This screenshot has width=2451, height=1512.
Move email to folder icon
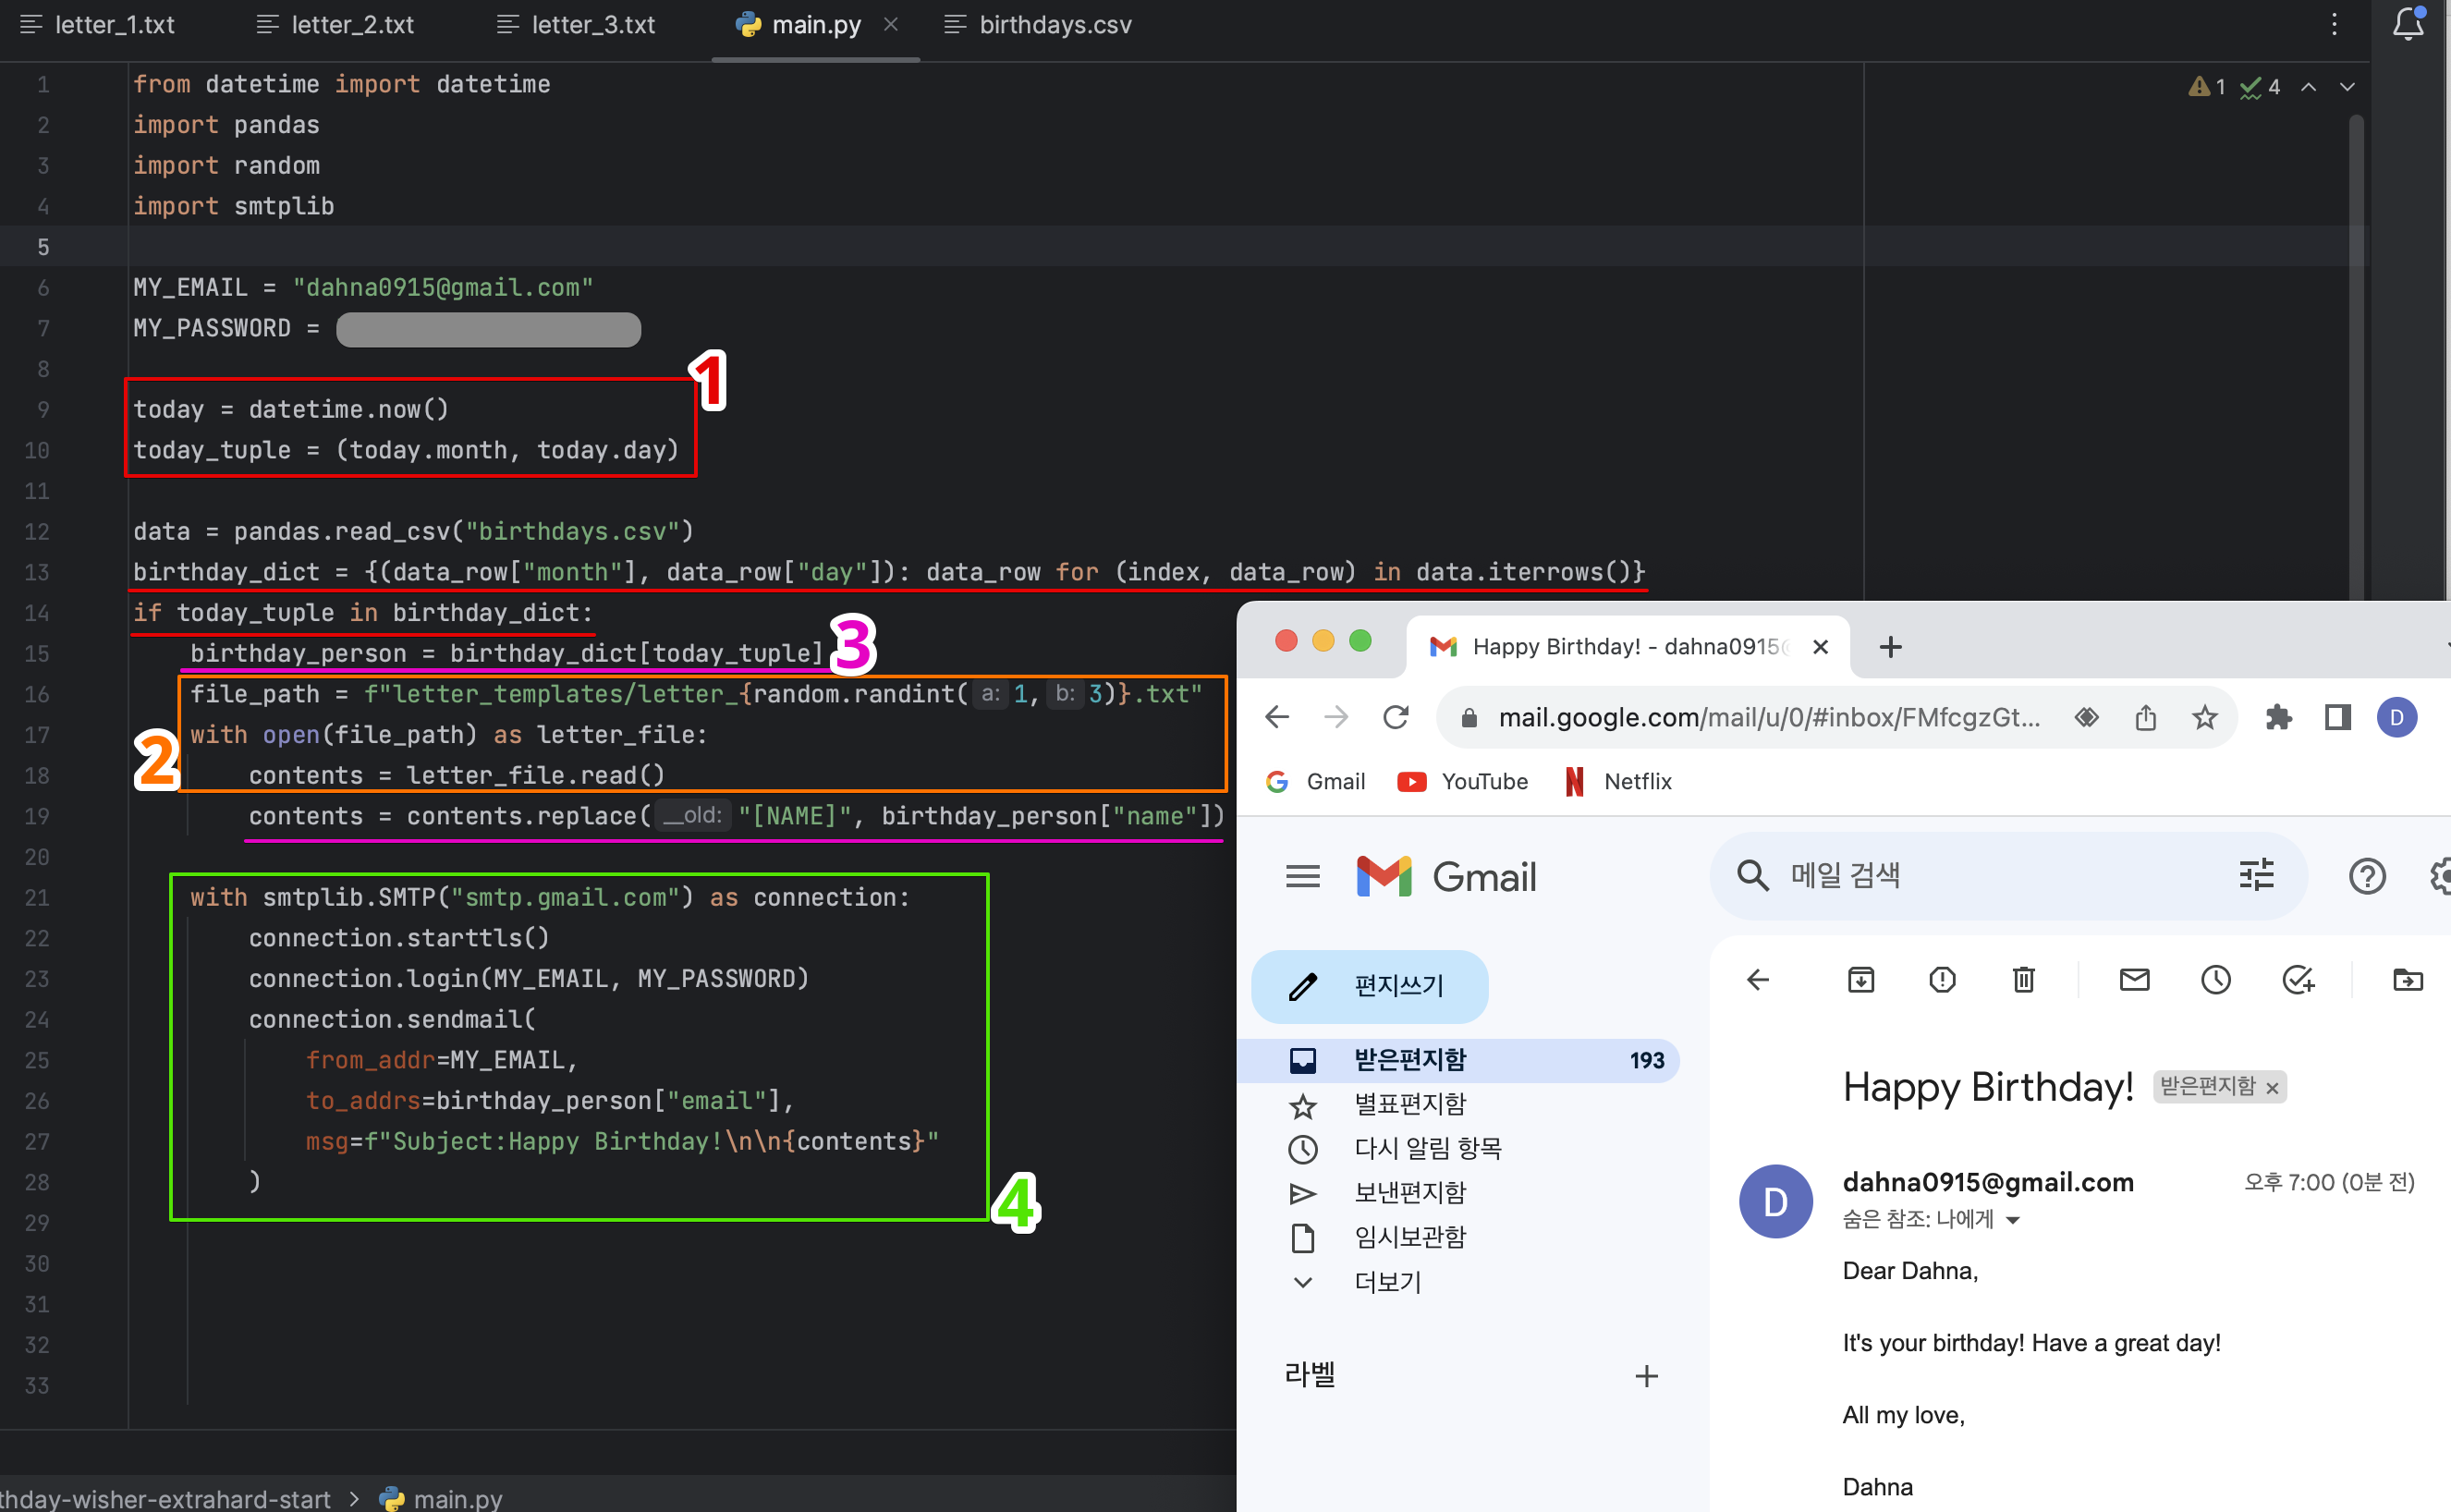click(x=2407, y=979)
